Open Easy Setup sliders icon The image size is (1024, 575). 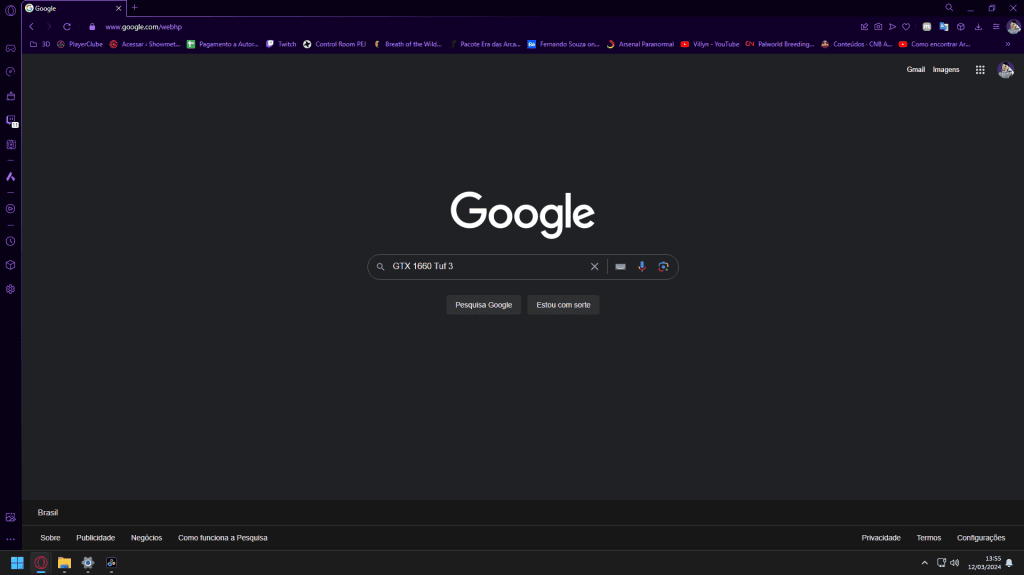[996, 27]
